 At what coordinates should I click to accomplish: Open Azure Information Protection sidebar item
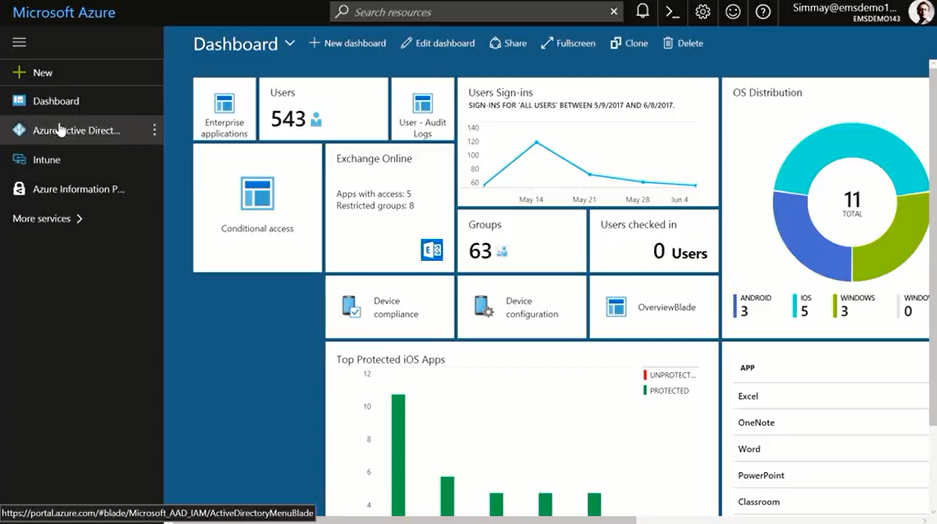[78, 189]
